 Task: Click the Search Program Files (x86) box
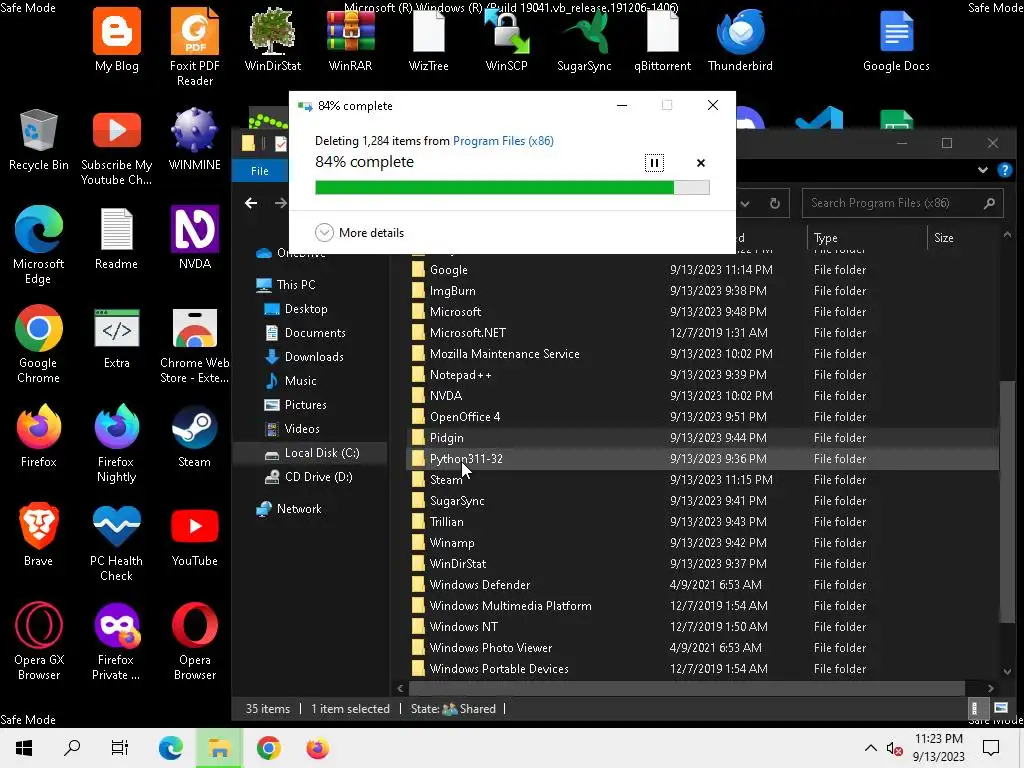tap(902, 203)
